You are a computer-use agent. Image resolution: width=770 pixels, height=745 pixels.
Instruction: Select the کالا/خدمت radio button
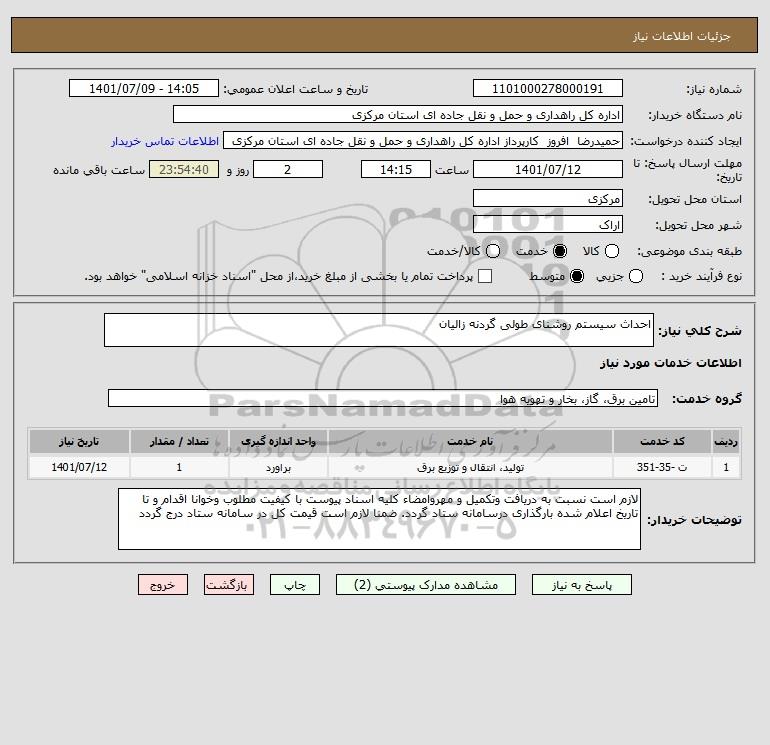pos(493,251)
